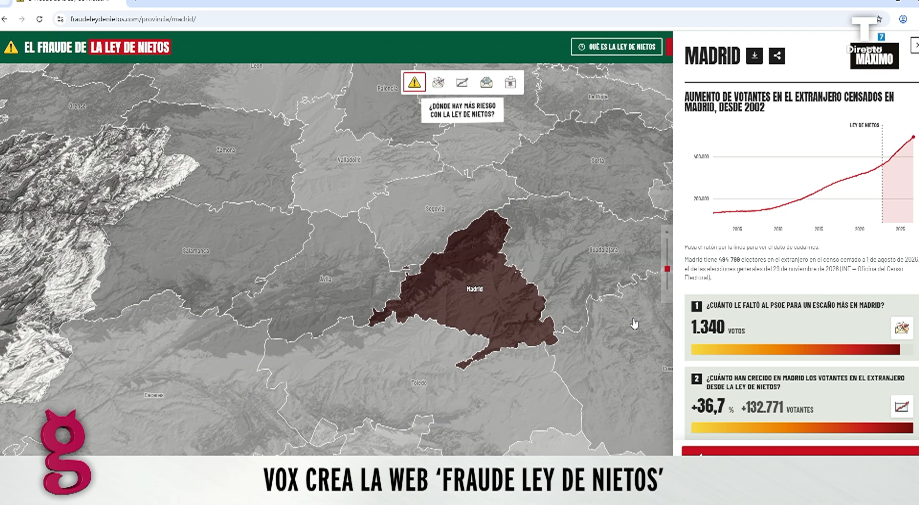Viewport: 919px width, 505px height.
Task: Click the MADRID panel heading
Action: tap(712, 56)
